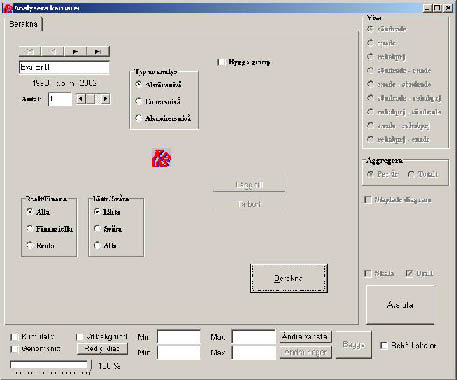Image resolution: width=457 pixels, height=380 pixels.
Task: Jump to last record arrow button
Action: pyautogui.click(x=98, y=51)
